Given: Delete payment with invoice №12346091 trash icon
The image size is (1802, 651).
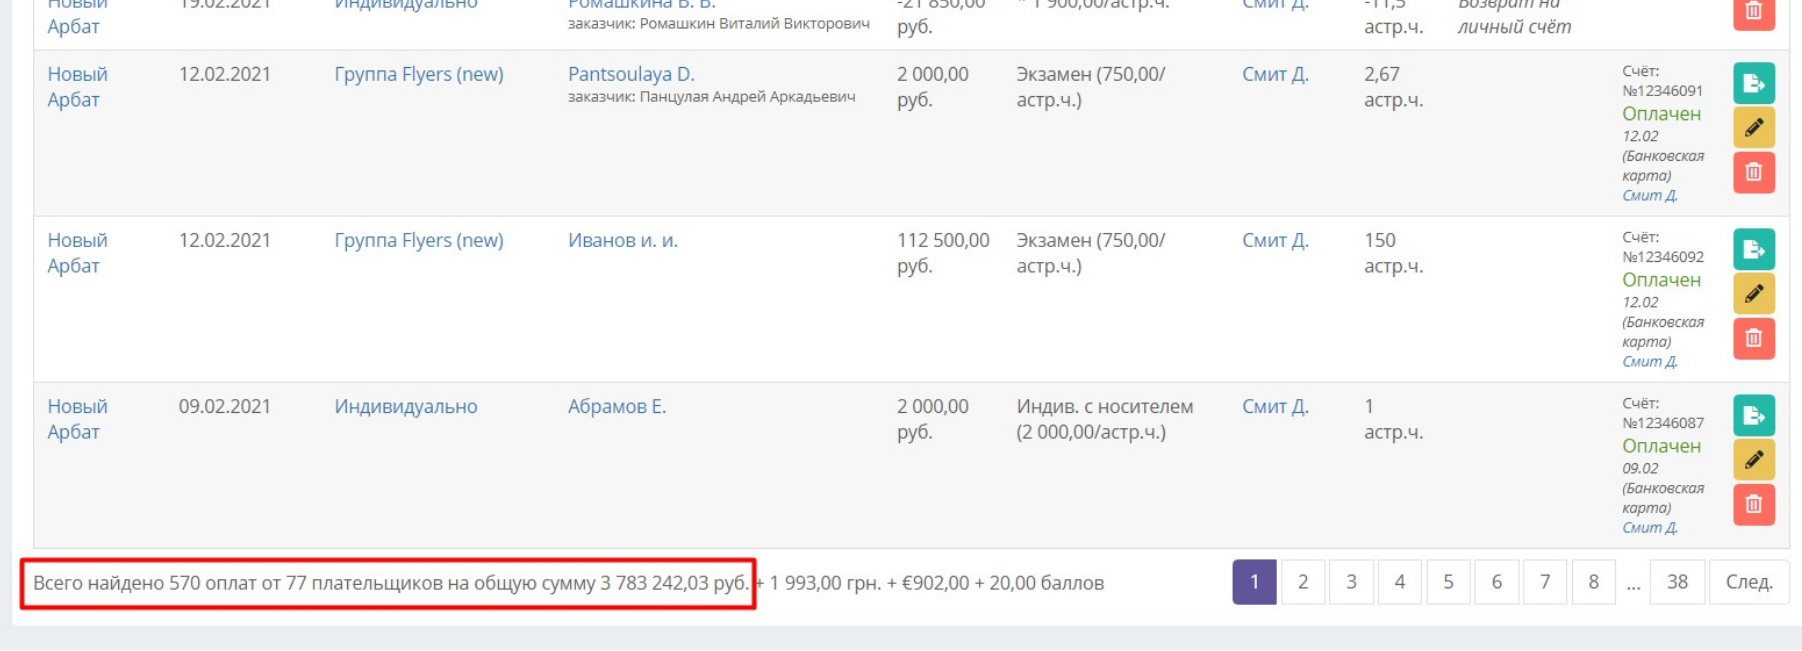Looking at the screenshot, I should tap(1754, 172).
